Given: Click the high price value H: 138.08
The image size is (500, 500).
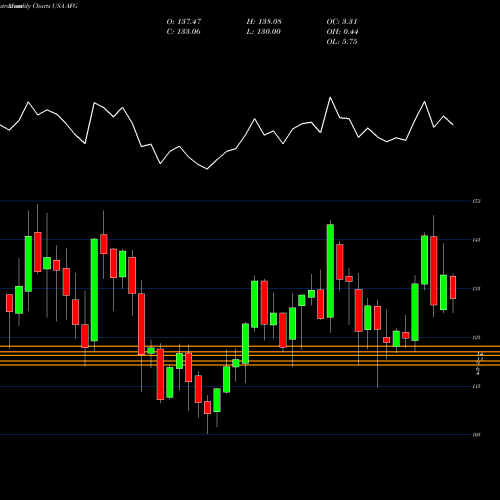Looking at the screenshot, I should point(264,22).
